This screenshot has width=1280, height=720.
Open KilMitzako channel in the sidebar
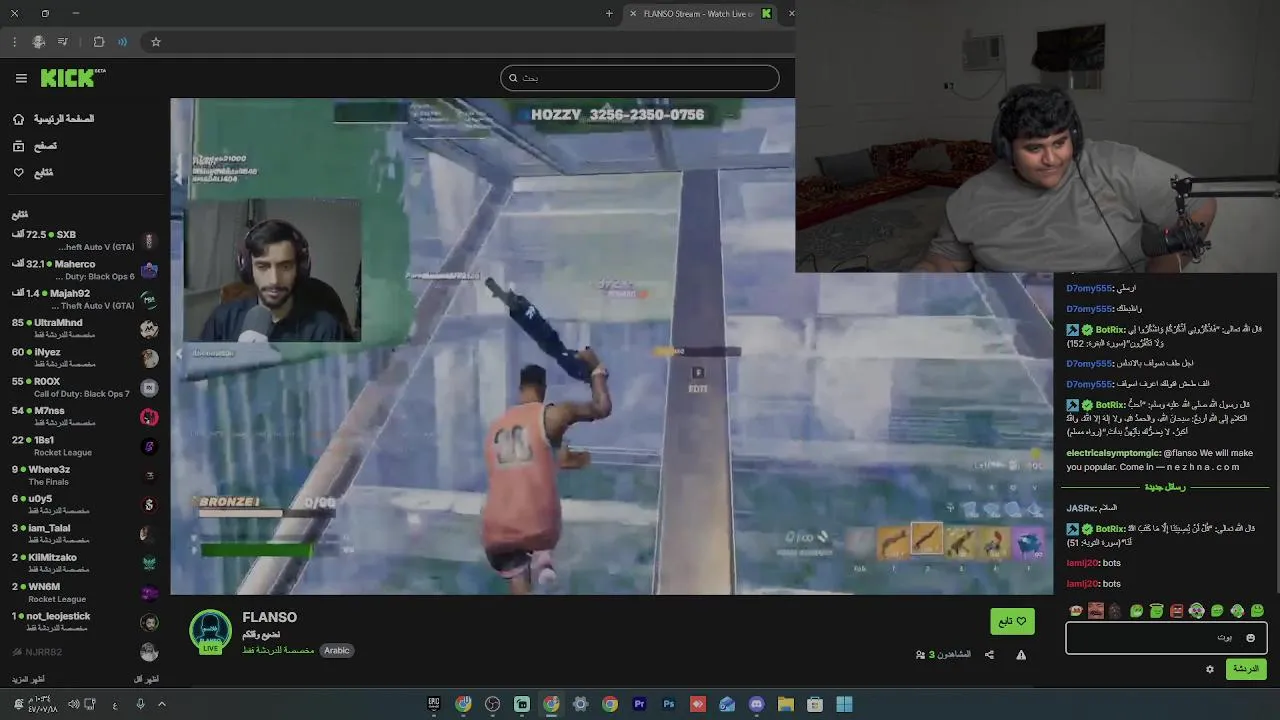coord(83,563)
